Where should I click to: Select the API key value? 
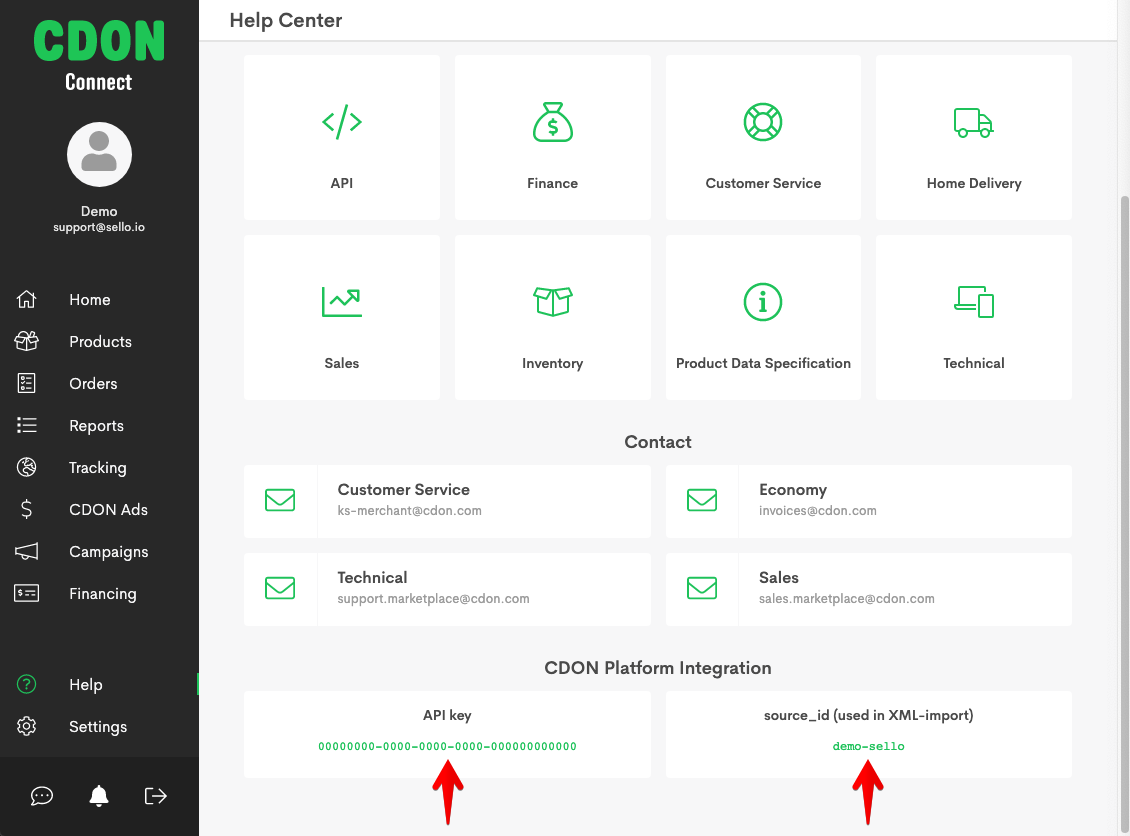click(448, 746)
